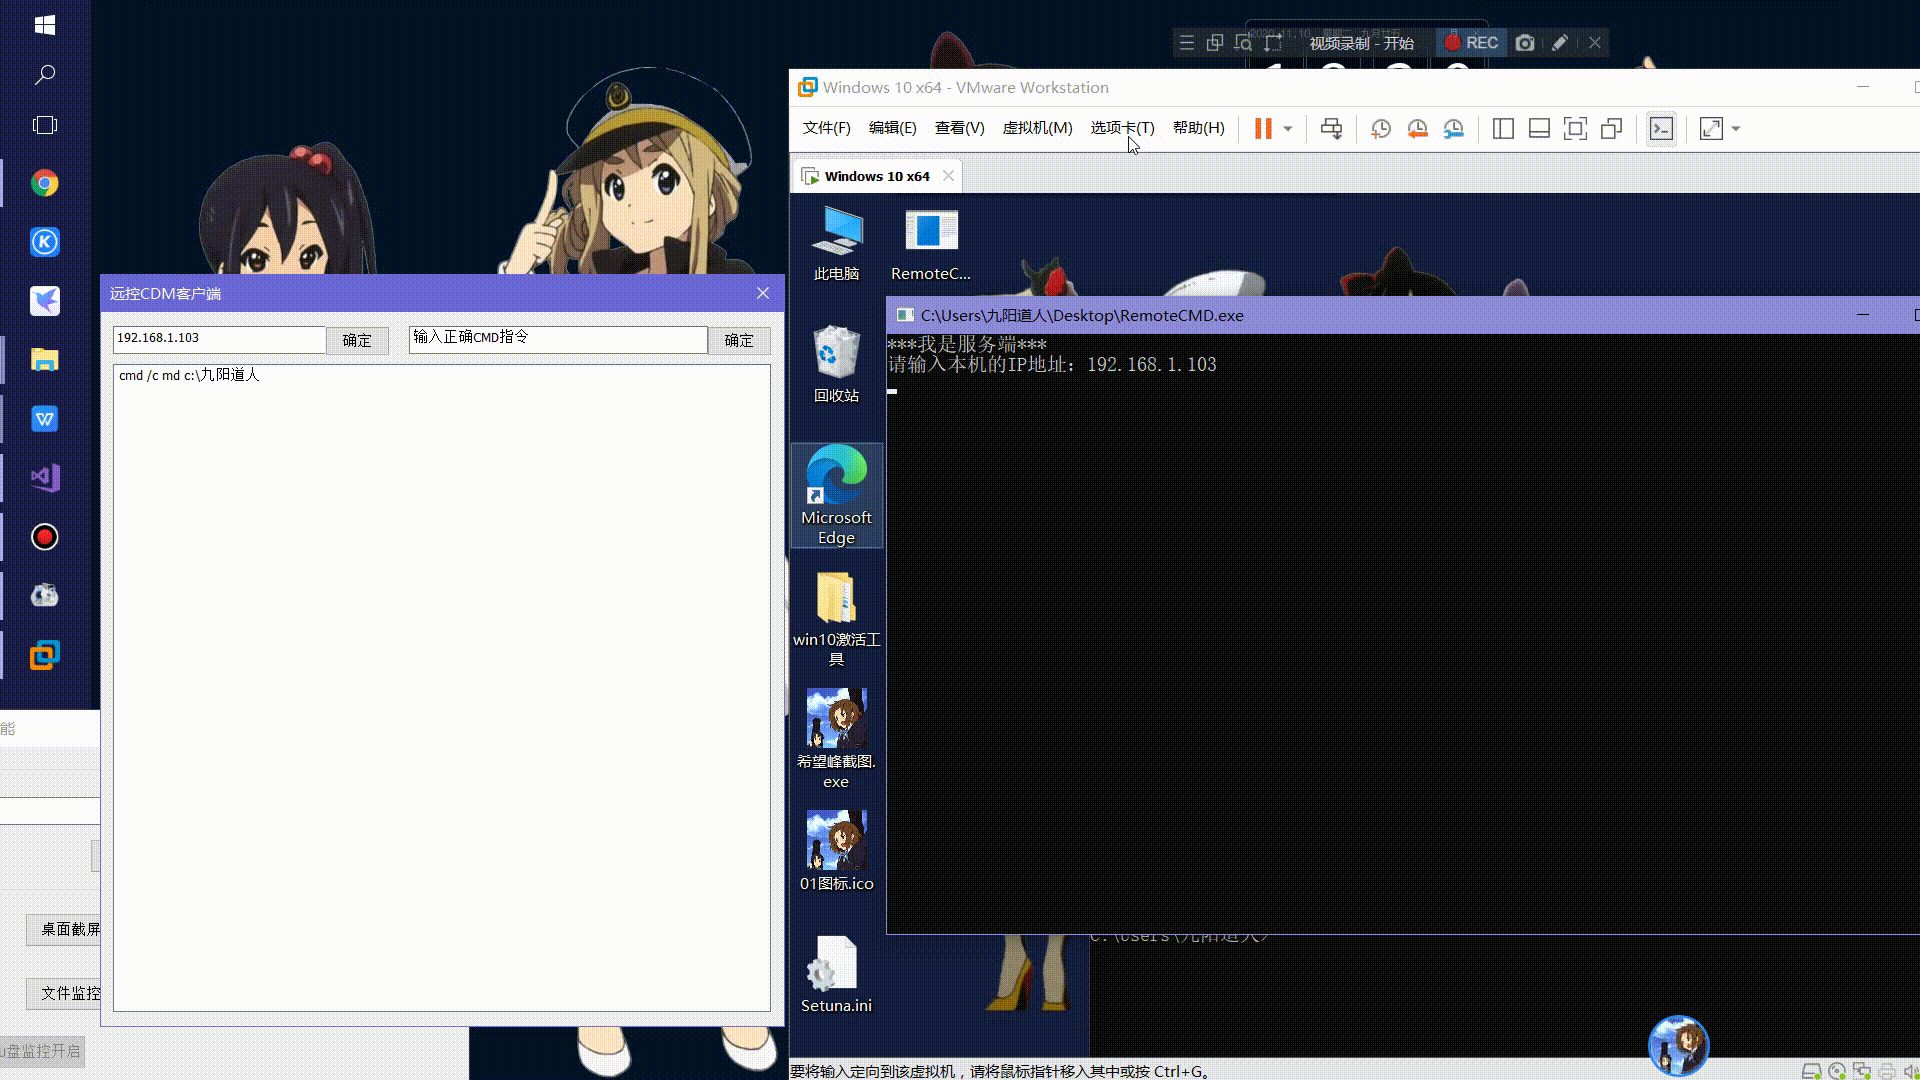1920x1080 pixels.
Task: Open Task View on the taskbar
Action: pos(45,125)
